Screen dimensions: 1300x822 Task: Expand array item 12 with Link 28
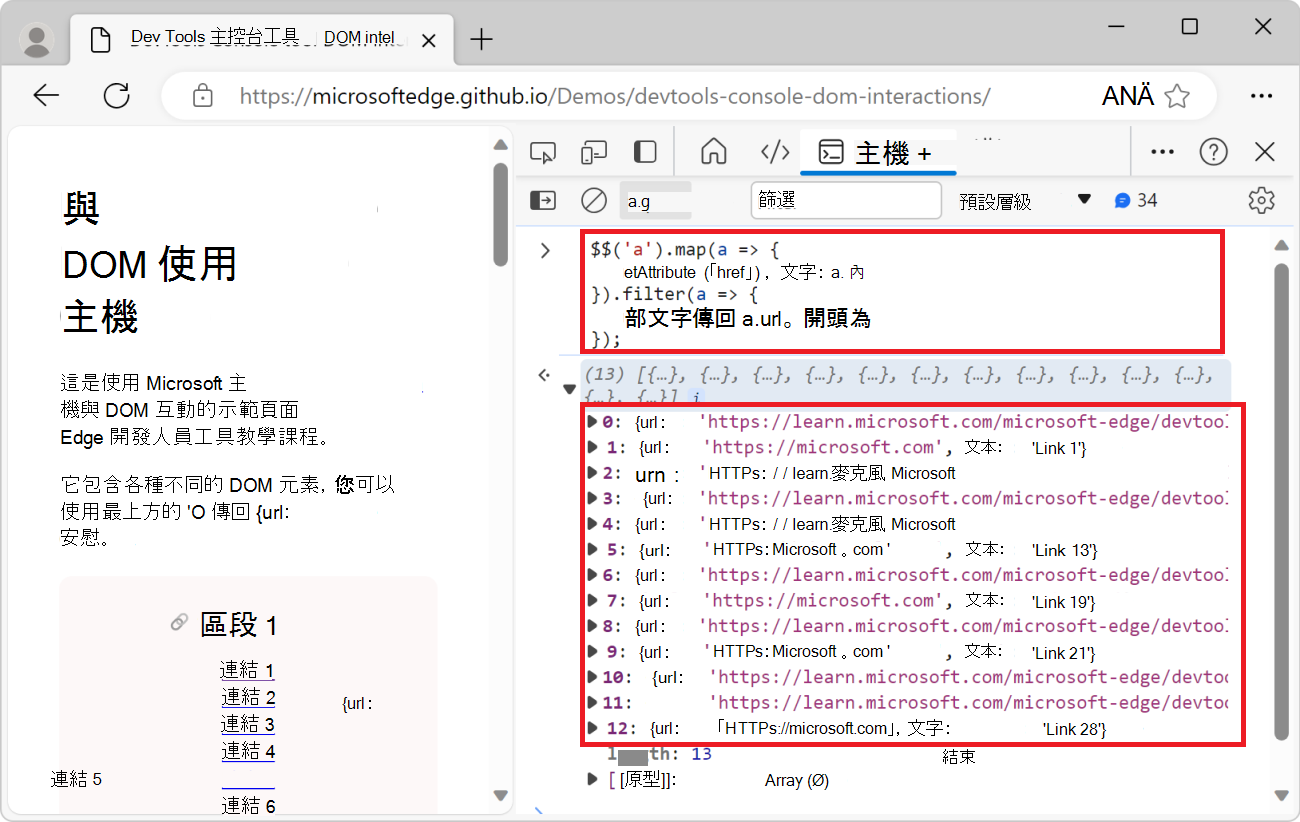pos(593,728)
